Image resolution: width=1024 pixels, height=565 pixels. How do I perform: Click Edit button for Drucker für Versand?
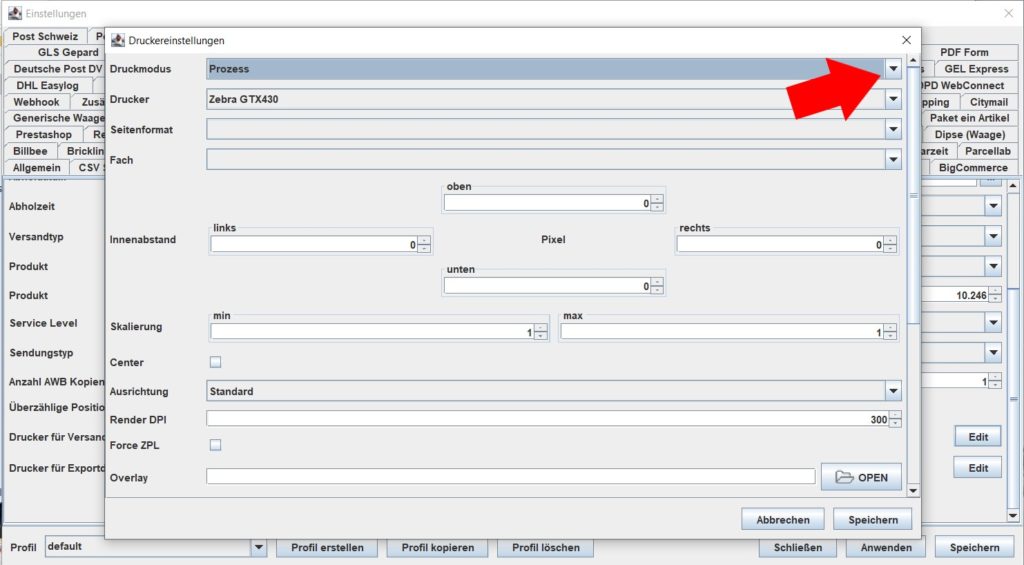coord(978,437)
